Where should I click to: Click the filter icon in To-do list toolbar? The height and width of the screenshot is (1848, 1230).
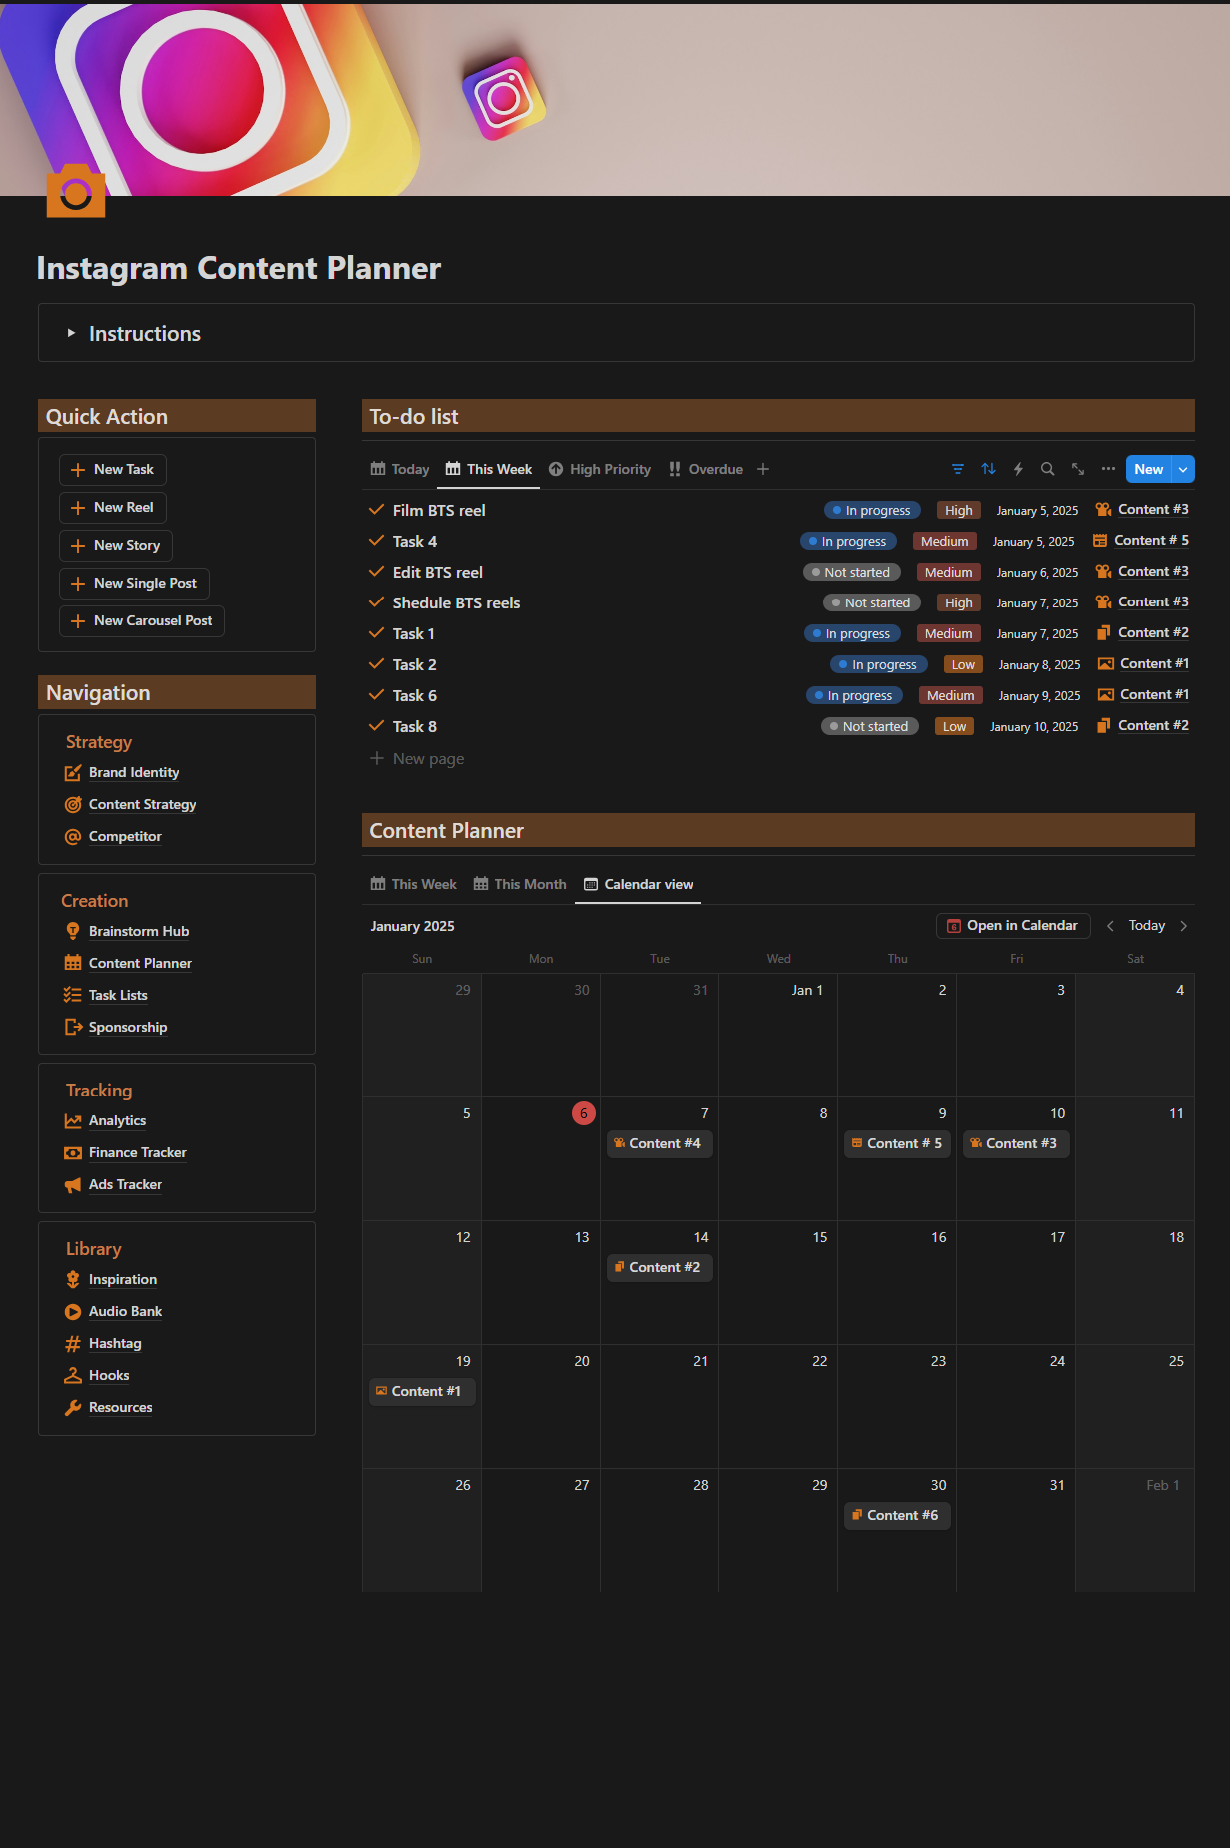point(958,469)
